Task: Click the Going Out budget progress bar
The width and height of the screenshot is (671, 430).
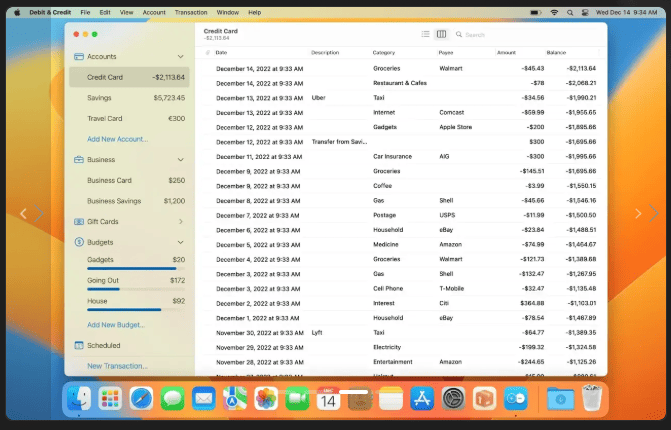Action: (136, 289)
